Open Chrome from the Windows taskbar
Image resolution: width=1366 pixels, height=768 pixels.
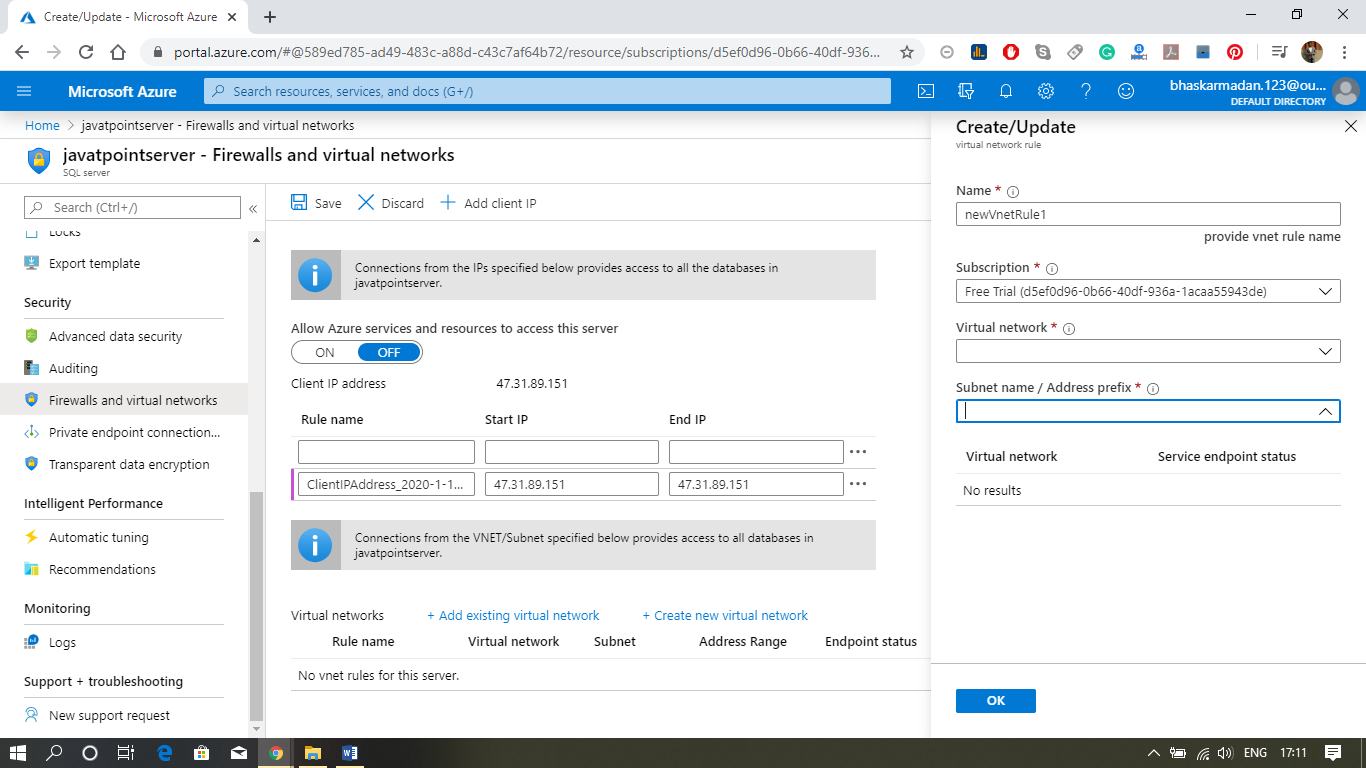276,753
